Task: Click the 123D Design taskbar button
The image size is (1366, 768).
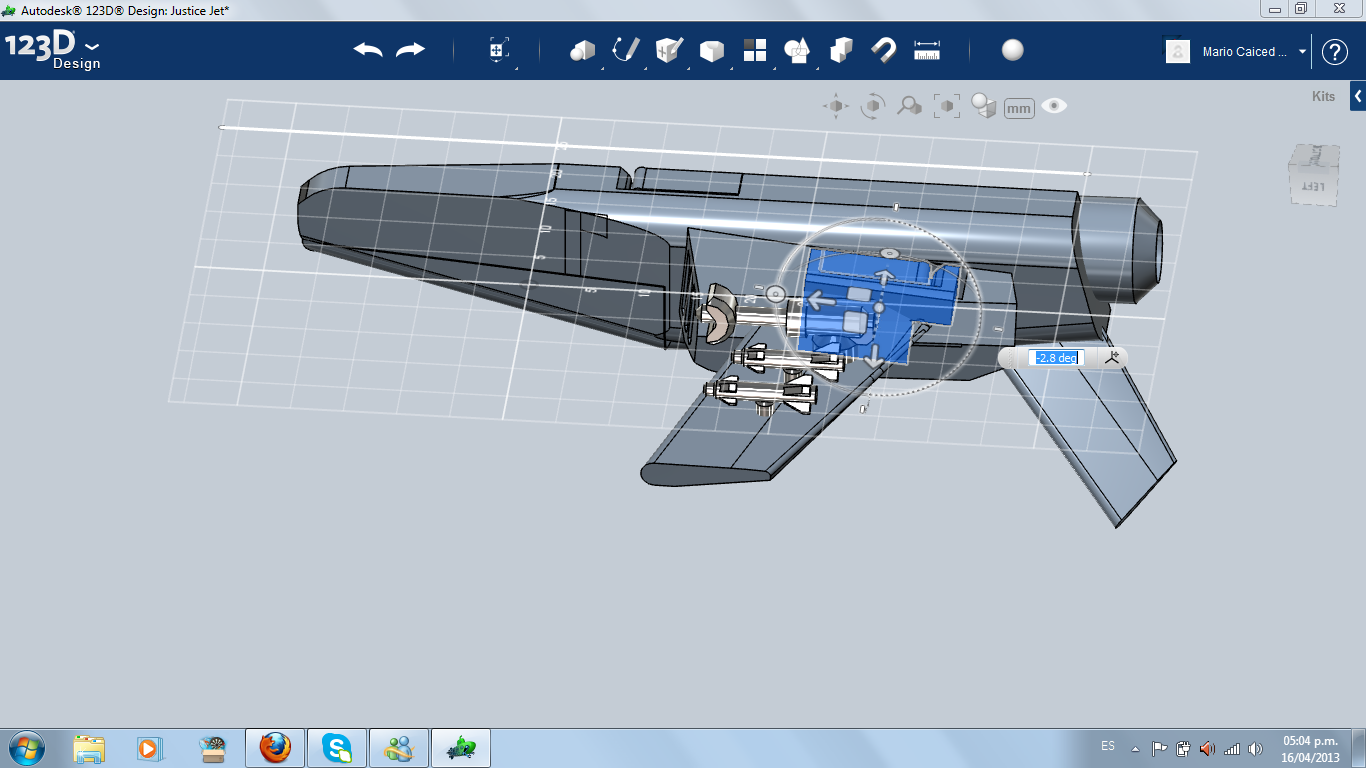Action: click(461, 748)
